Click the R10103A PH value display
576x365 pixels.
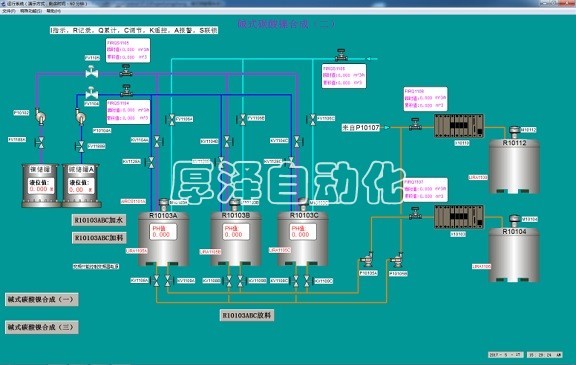point(163,232)
